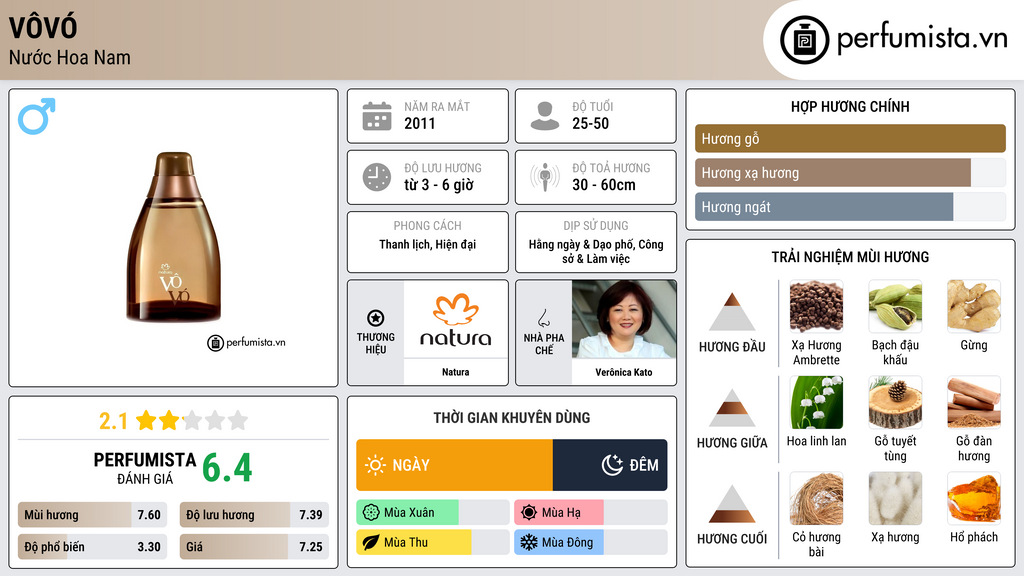Click the Dịp sử dụng occasions text

[x=596, y=251]
